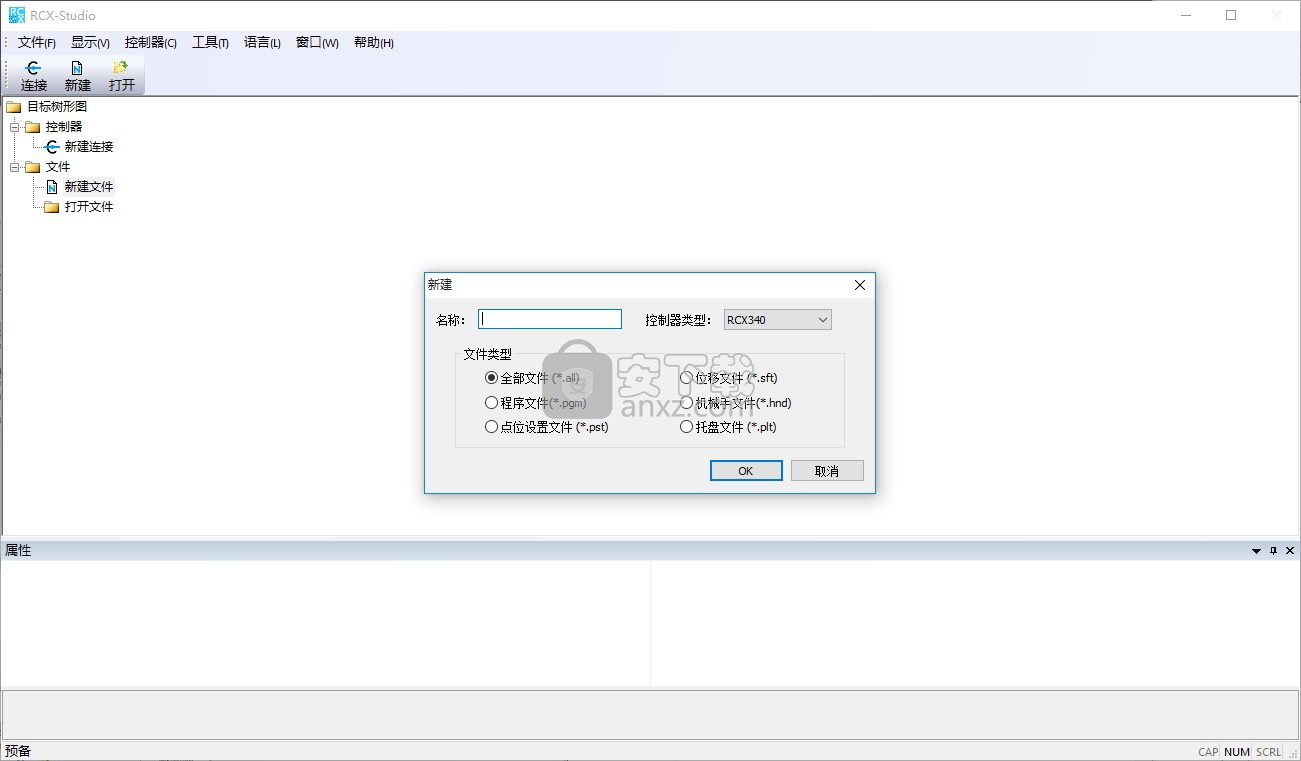Screen dimensions: 1301x761
Task: Select 托盘文件 (*.plt) radio button
Action: (x=686, y=427)
